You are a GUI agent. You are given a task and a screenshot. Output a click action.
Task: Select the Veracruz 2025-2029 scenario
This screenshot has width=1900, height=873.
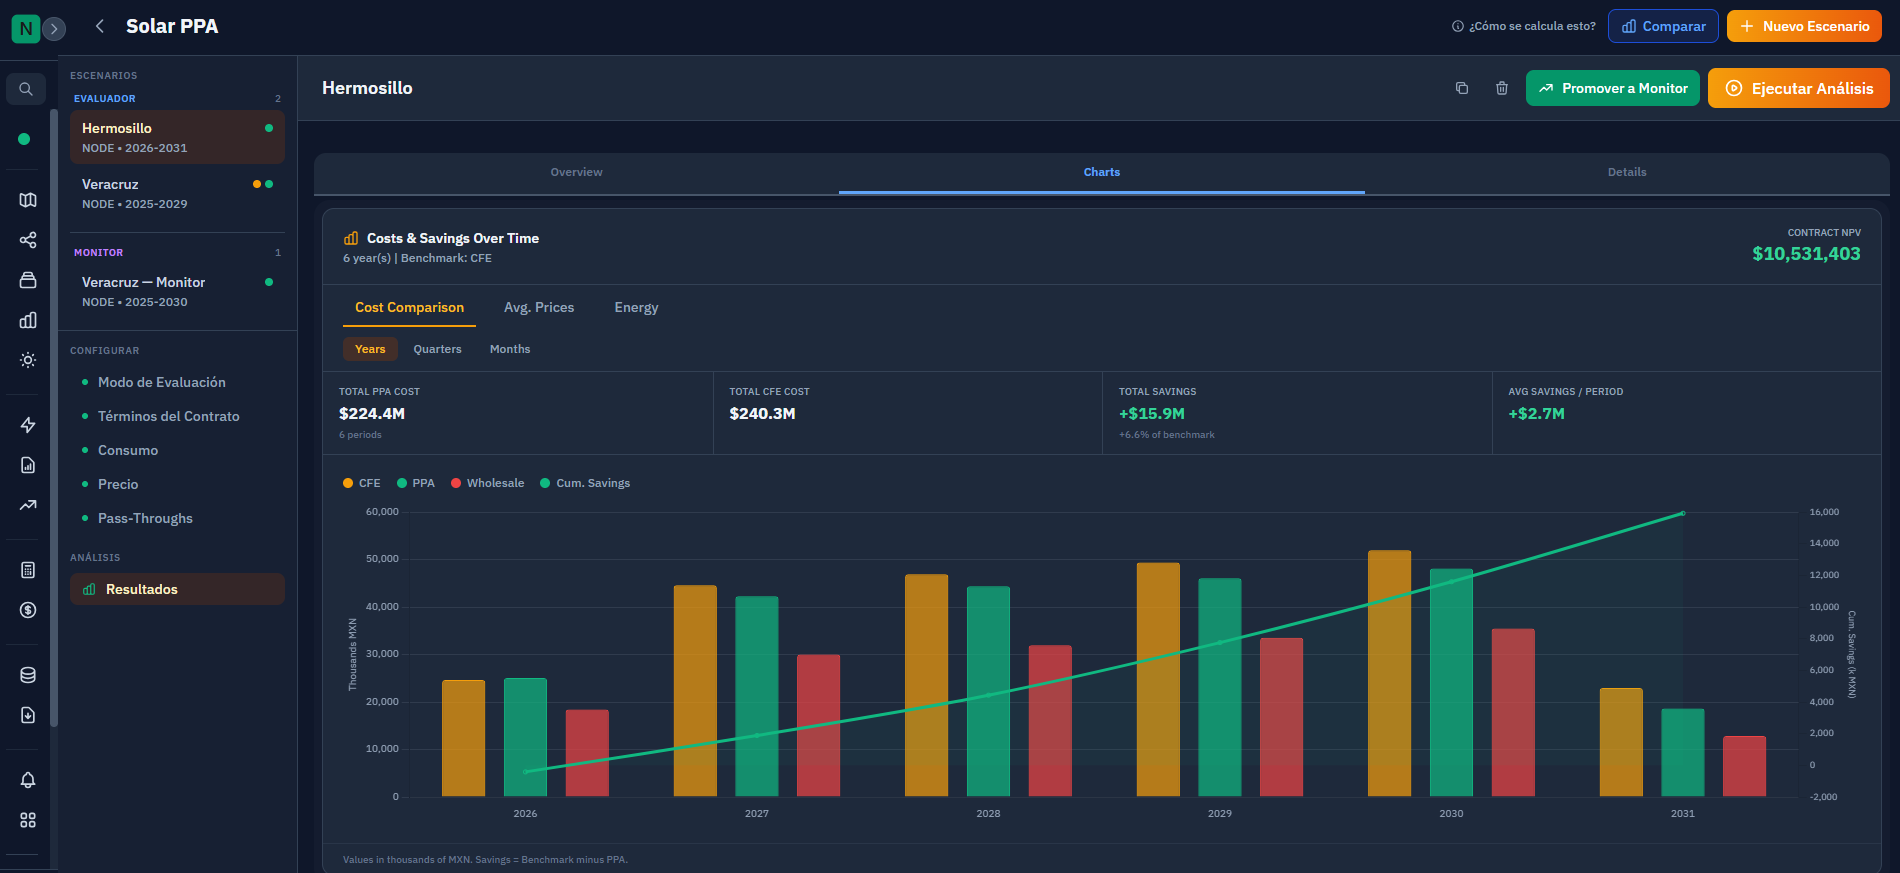177,193
